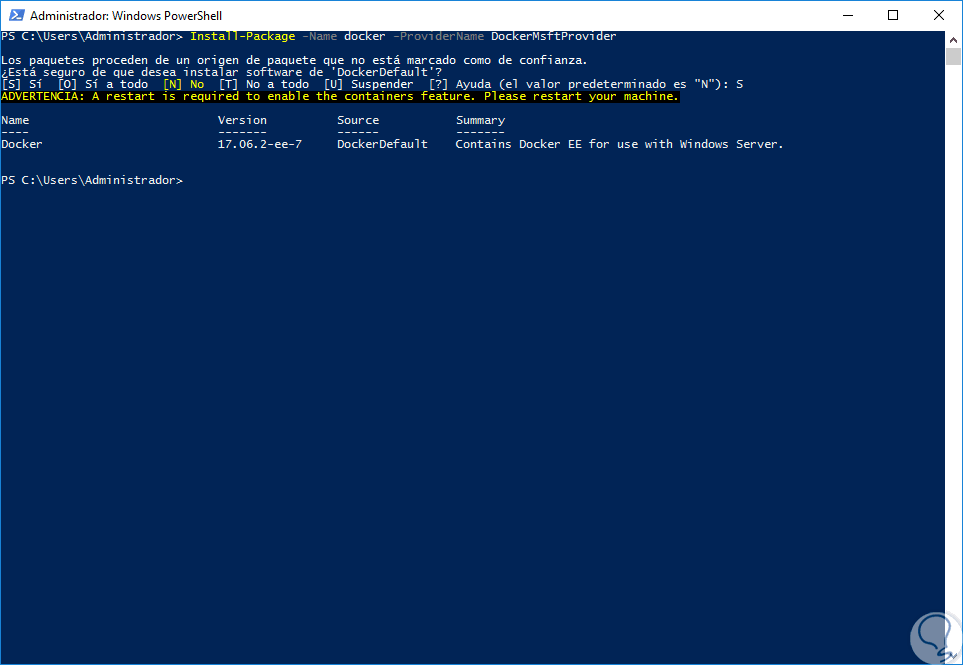
Task: Click the 'Summary' column header
Action: (x=480, y=120)
